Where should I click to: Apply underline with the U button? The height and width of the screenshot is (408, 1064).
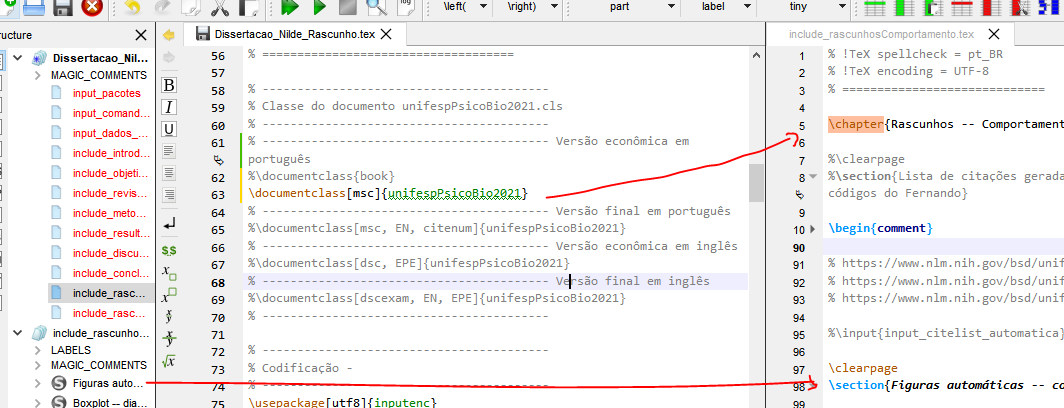click(169, 129)
